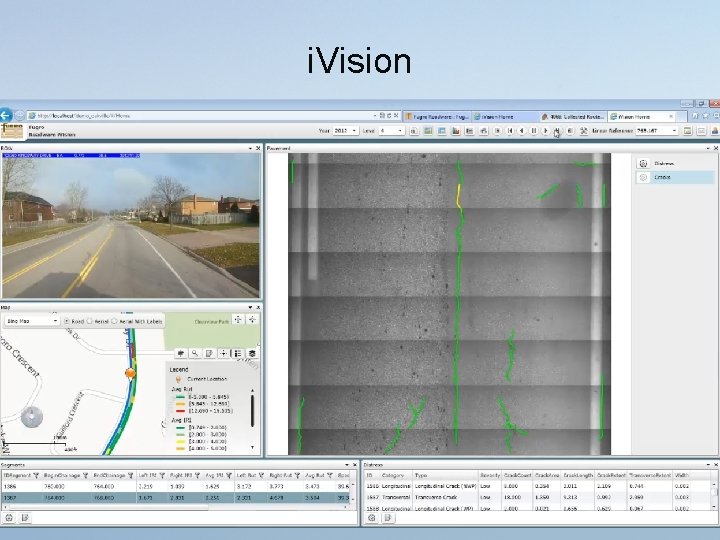This screenshot has width=720, height=540.
Task: Click the settings icon under Segments table
Action: (x=9, y=519)
